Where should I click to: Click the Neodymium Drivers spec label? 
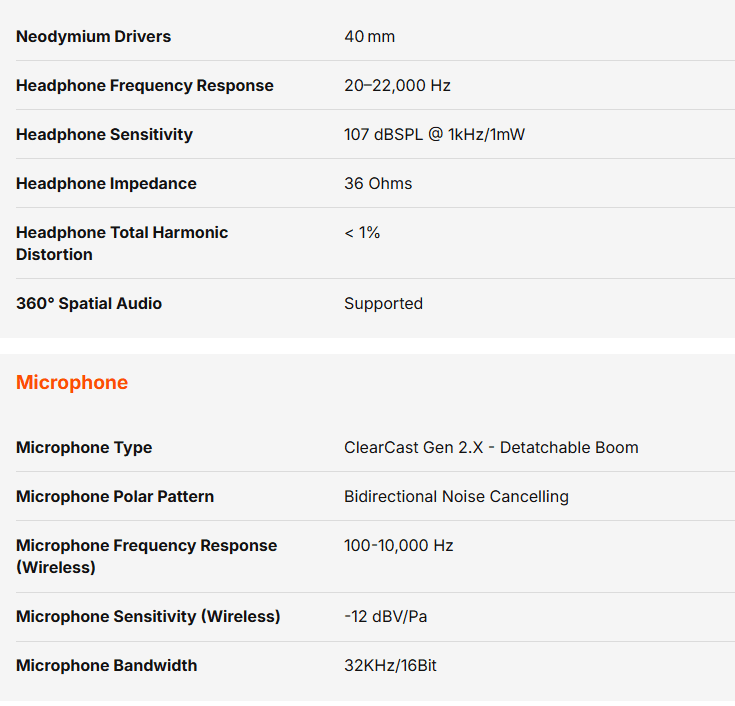tap(93, 37)
